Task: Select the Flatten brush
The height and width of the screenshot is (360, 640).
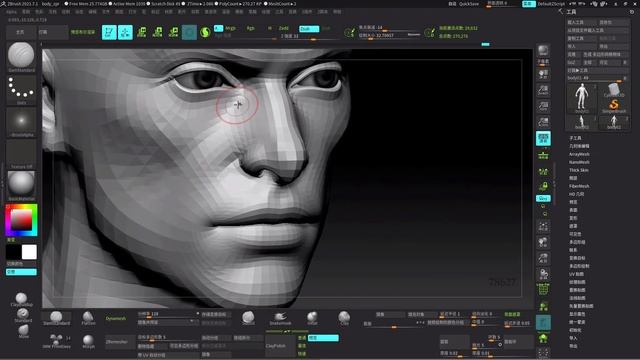Action: (x=88, y=318)
